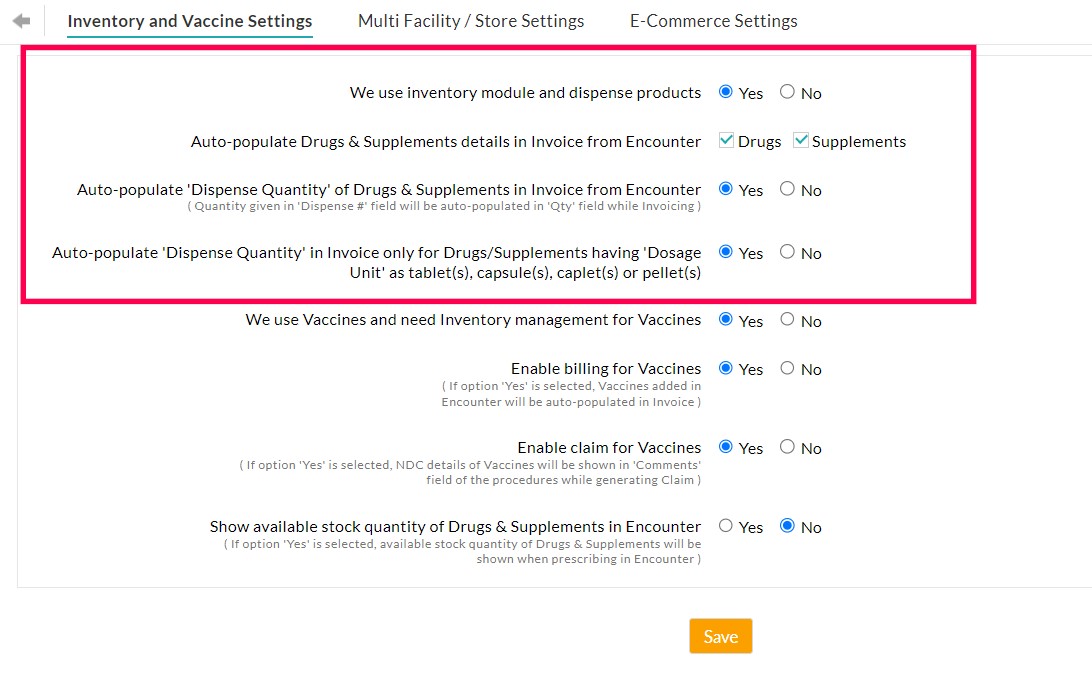Viewport: 1092px width, 687px height.
Task: Select 'No' for showing stock quantity in Encounter
Action: tap(786, 526)
